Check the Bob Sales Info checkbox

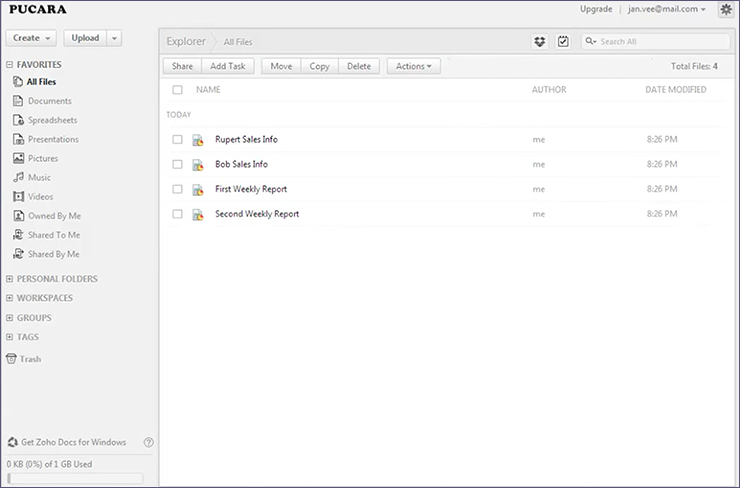pyautogui.click(x=177, y=164)
